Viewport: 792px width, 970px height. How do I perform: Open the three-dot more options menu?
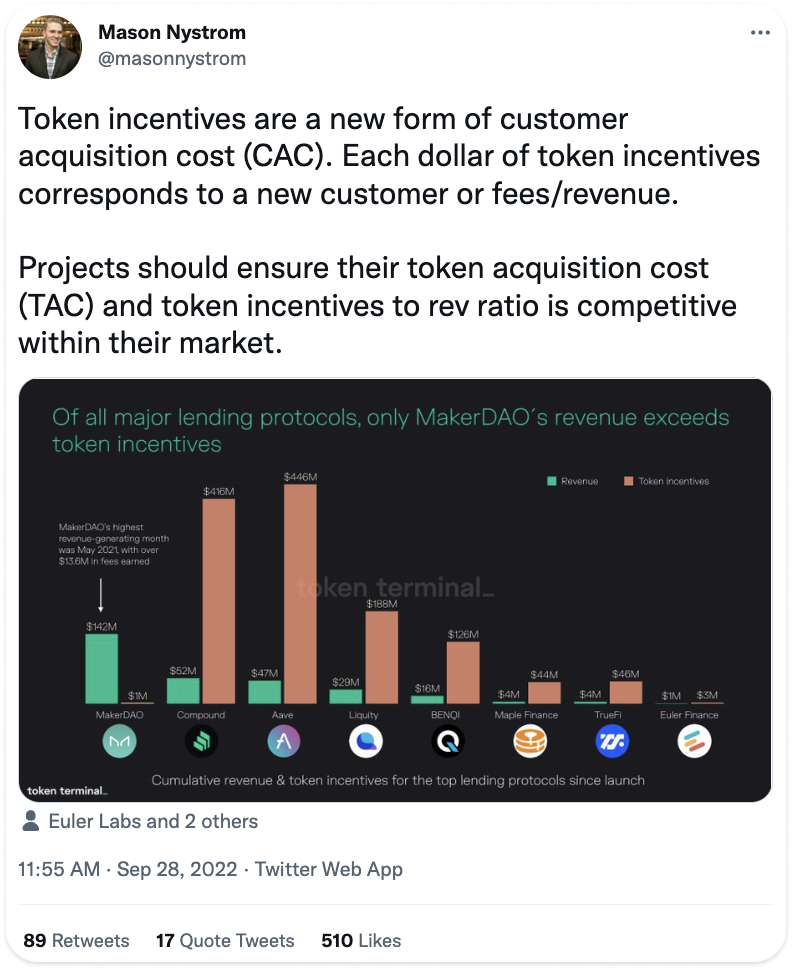tap(760, 32)
